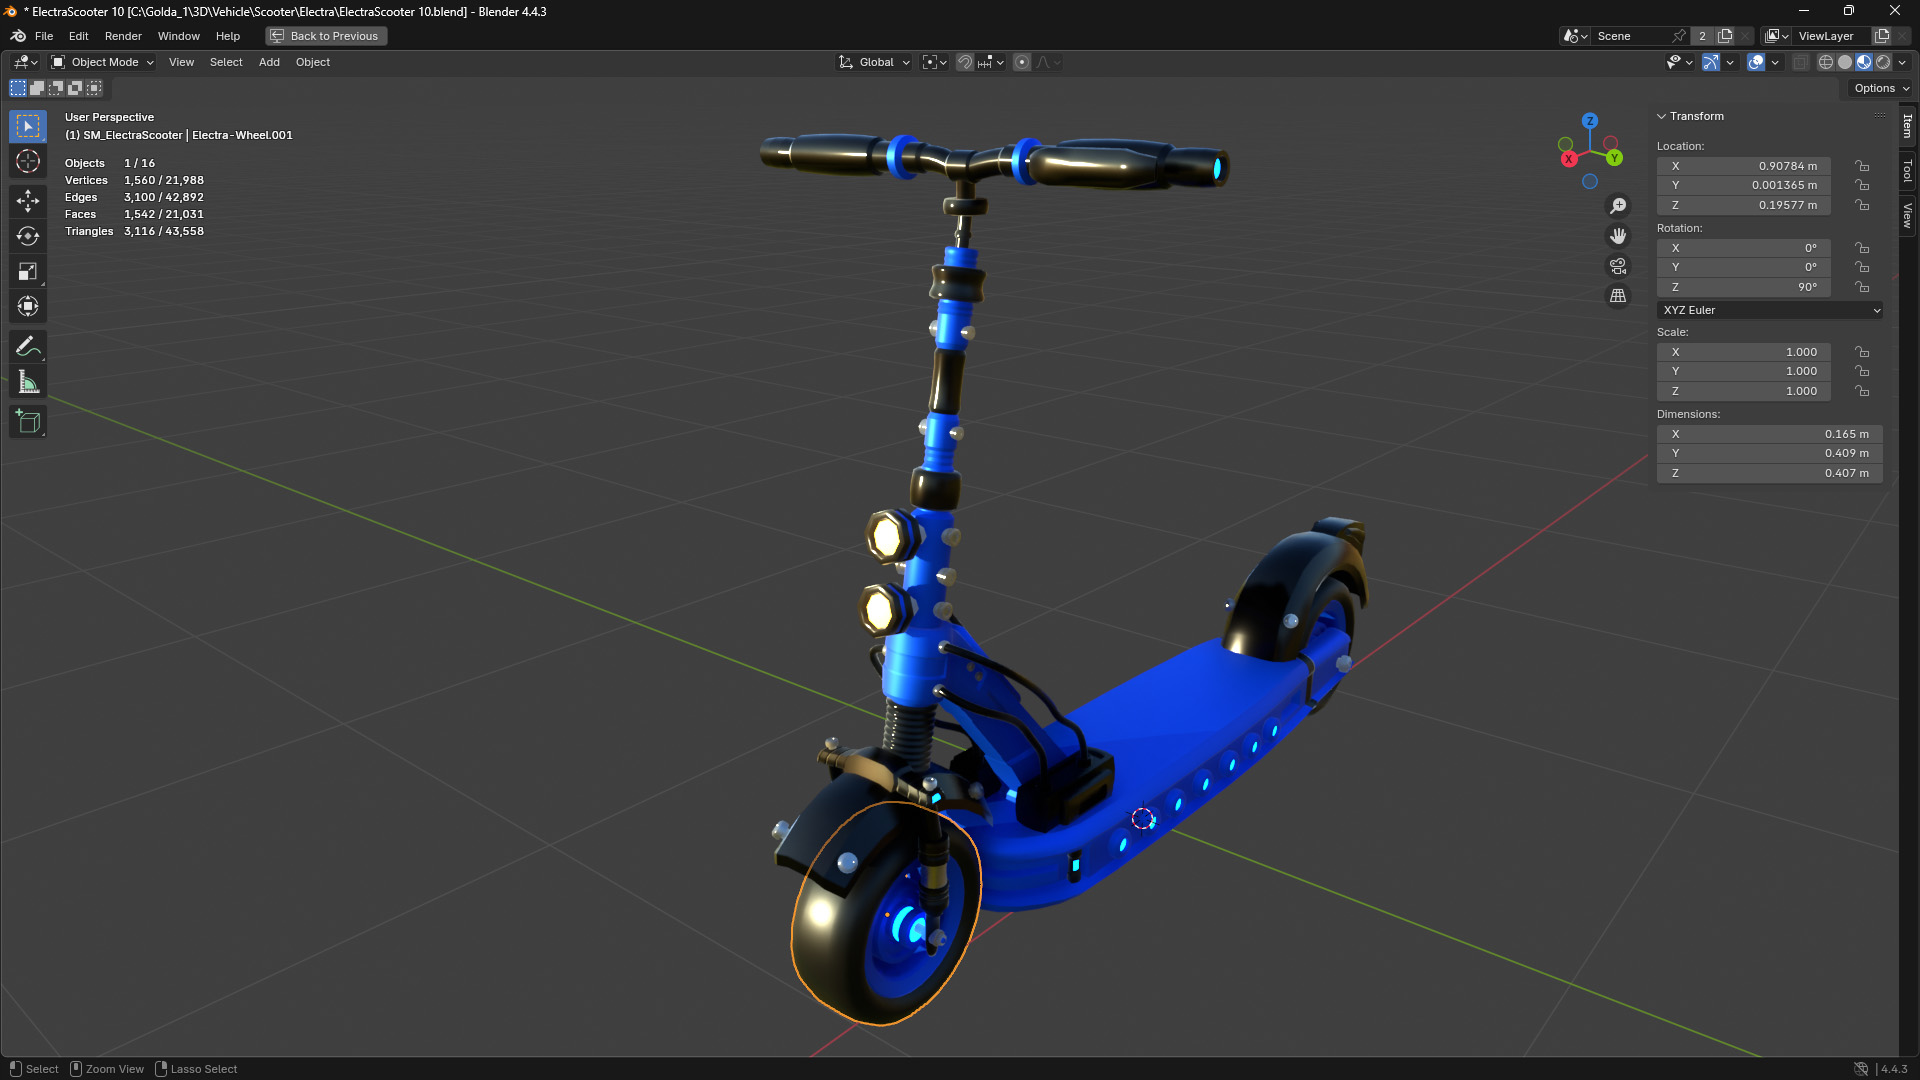Screen dimensions: 1920x1080
Task: Enable Rendered viewport shading
Action: coord(1884,62)
